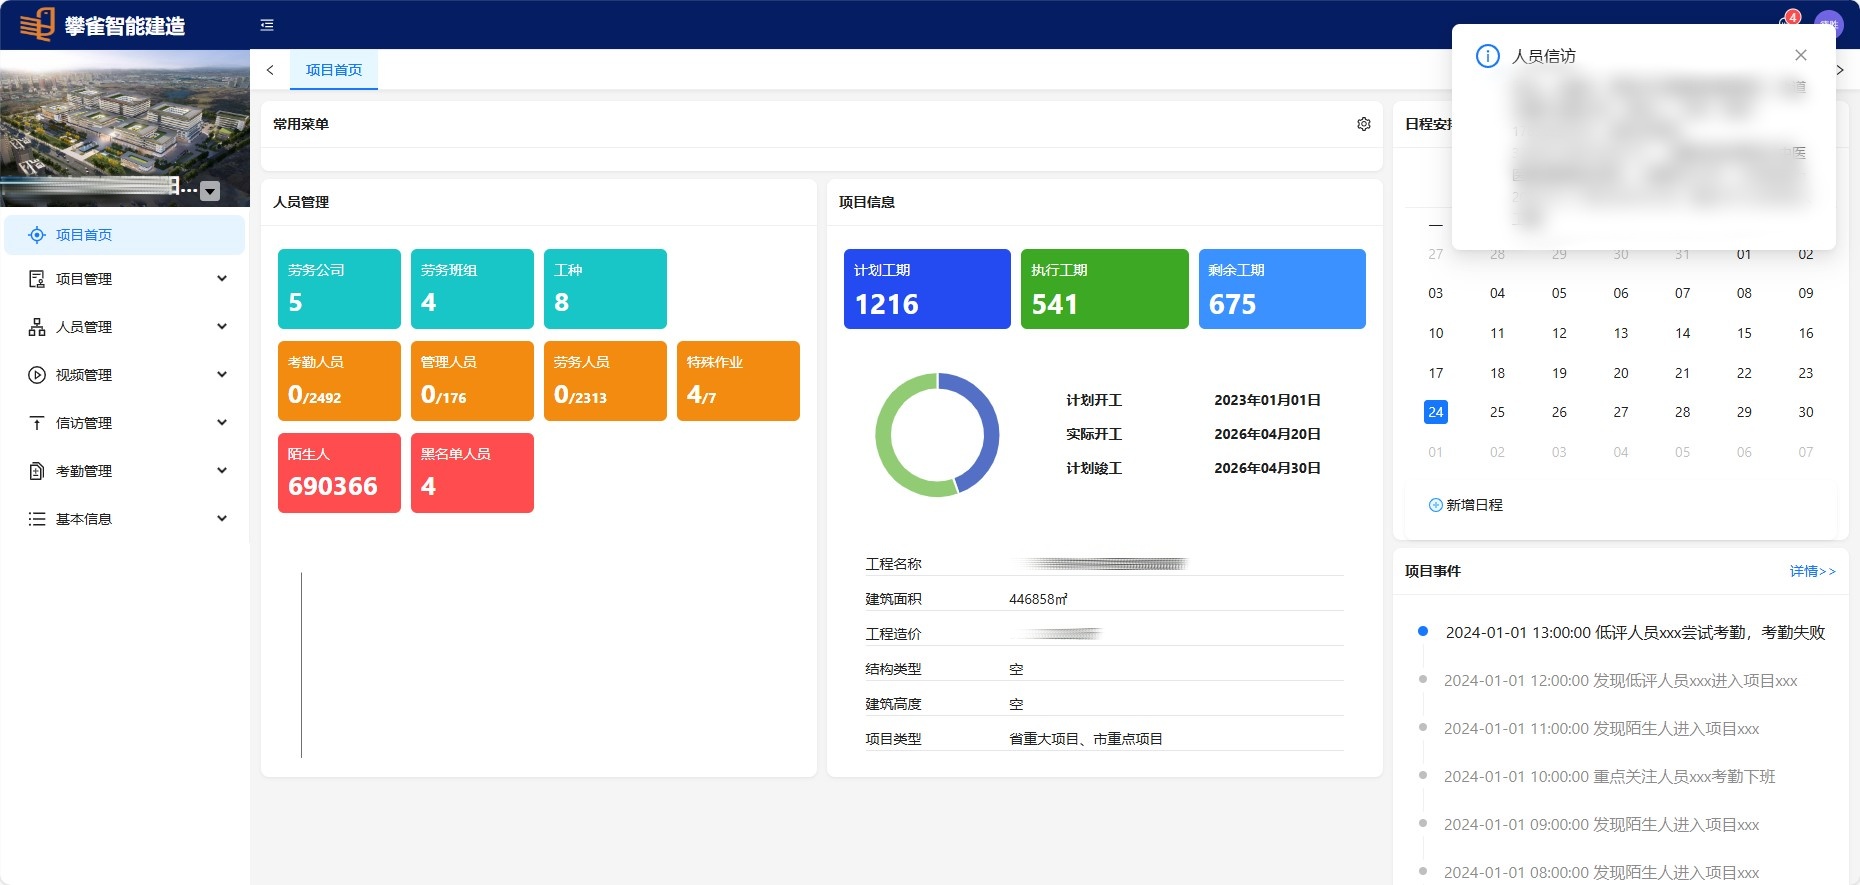Click the plus icon beside 新增日程
The image size is (1860, 885).
coord(1435,505)
